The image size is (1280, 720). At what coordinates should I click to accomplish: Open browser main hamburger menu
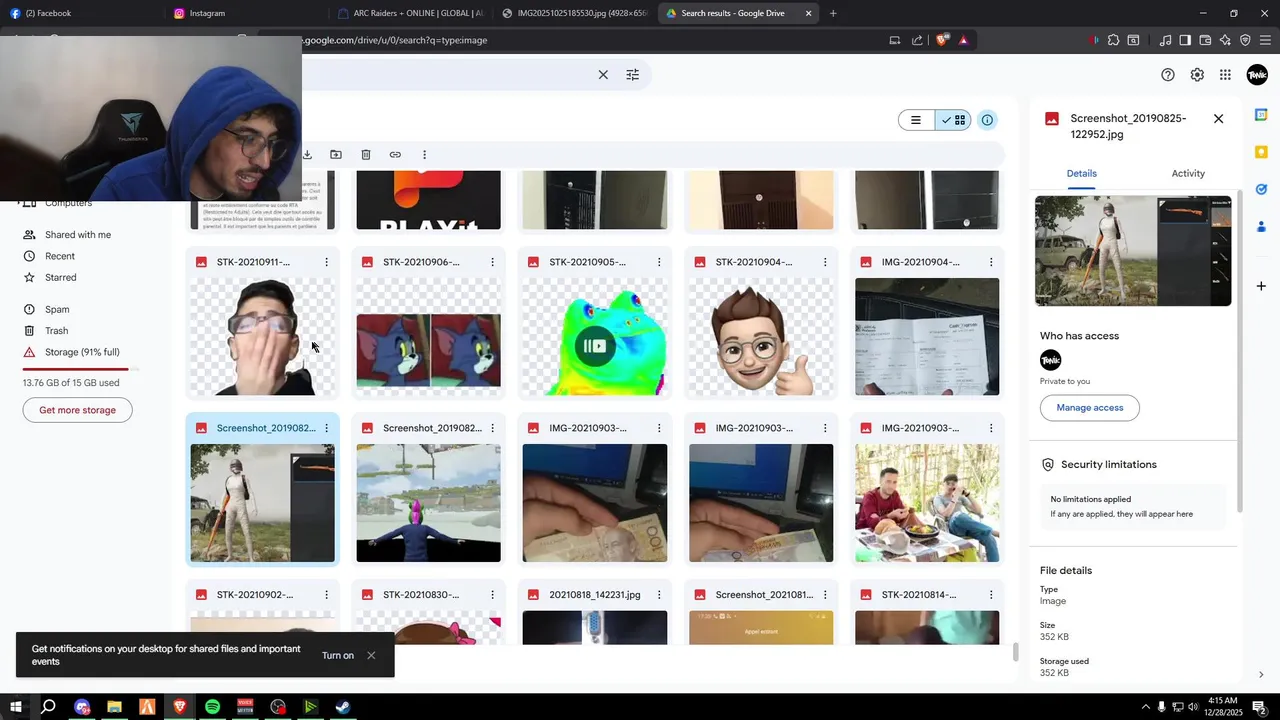(1265, 40)
